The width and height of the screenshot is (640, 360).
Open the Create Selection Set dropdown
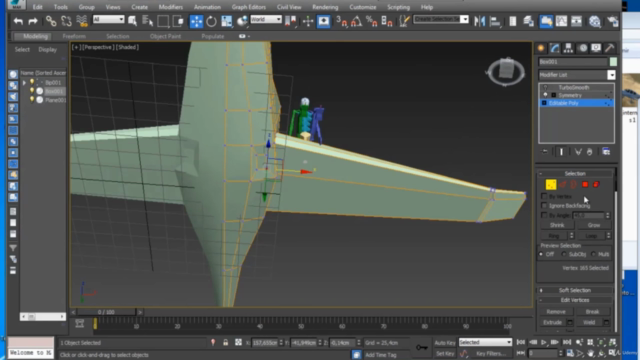tap(464, 19)
